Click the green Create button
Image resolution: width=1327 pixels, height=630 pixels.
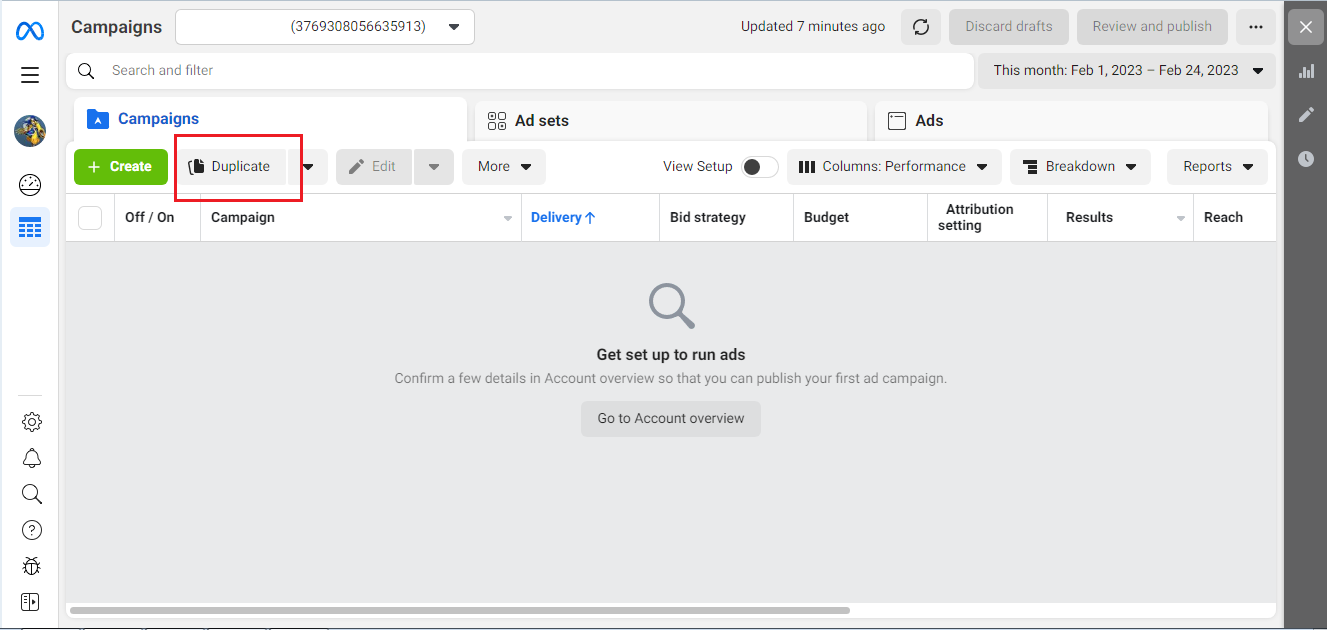click(120, 167)
